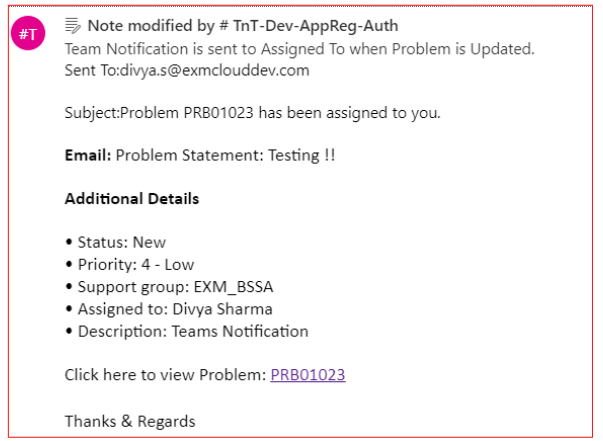Open the PRB01023 problem link
603x441 pixels.
tap(308, 374)
